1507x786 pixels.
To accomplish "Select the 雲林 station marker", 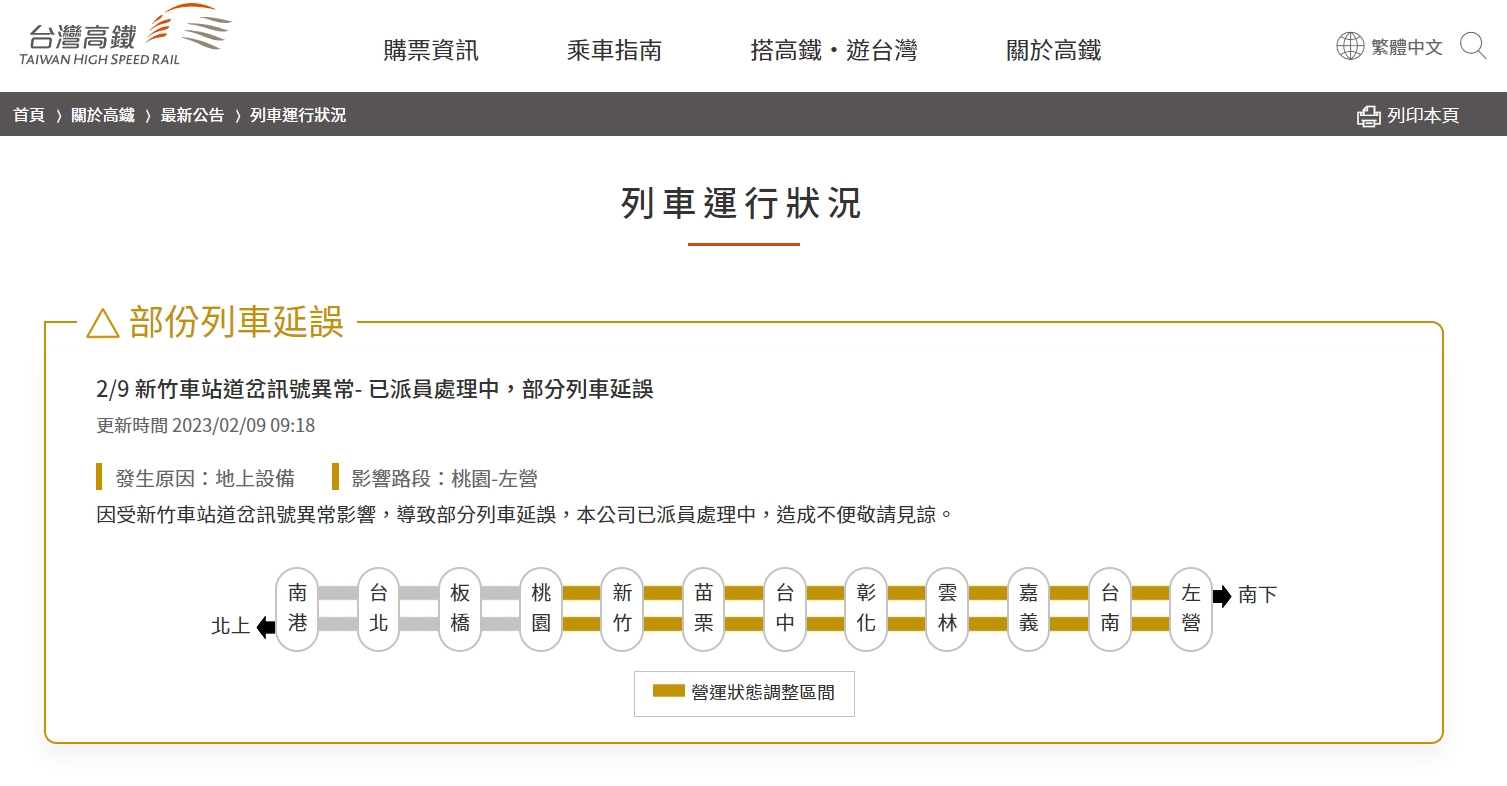I will click(x=948, y=609).
